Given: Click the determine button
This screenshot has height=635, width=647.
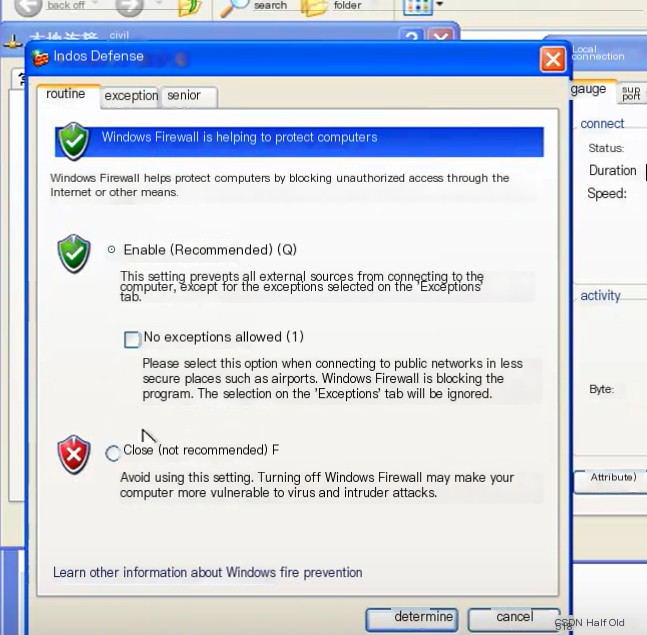Looking at the screenshot, I should pos(412,618).
